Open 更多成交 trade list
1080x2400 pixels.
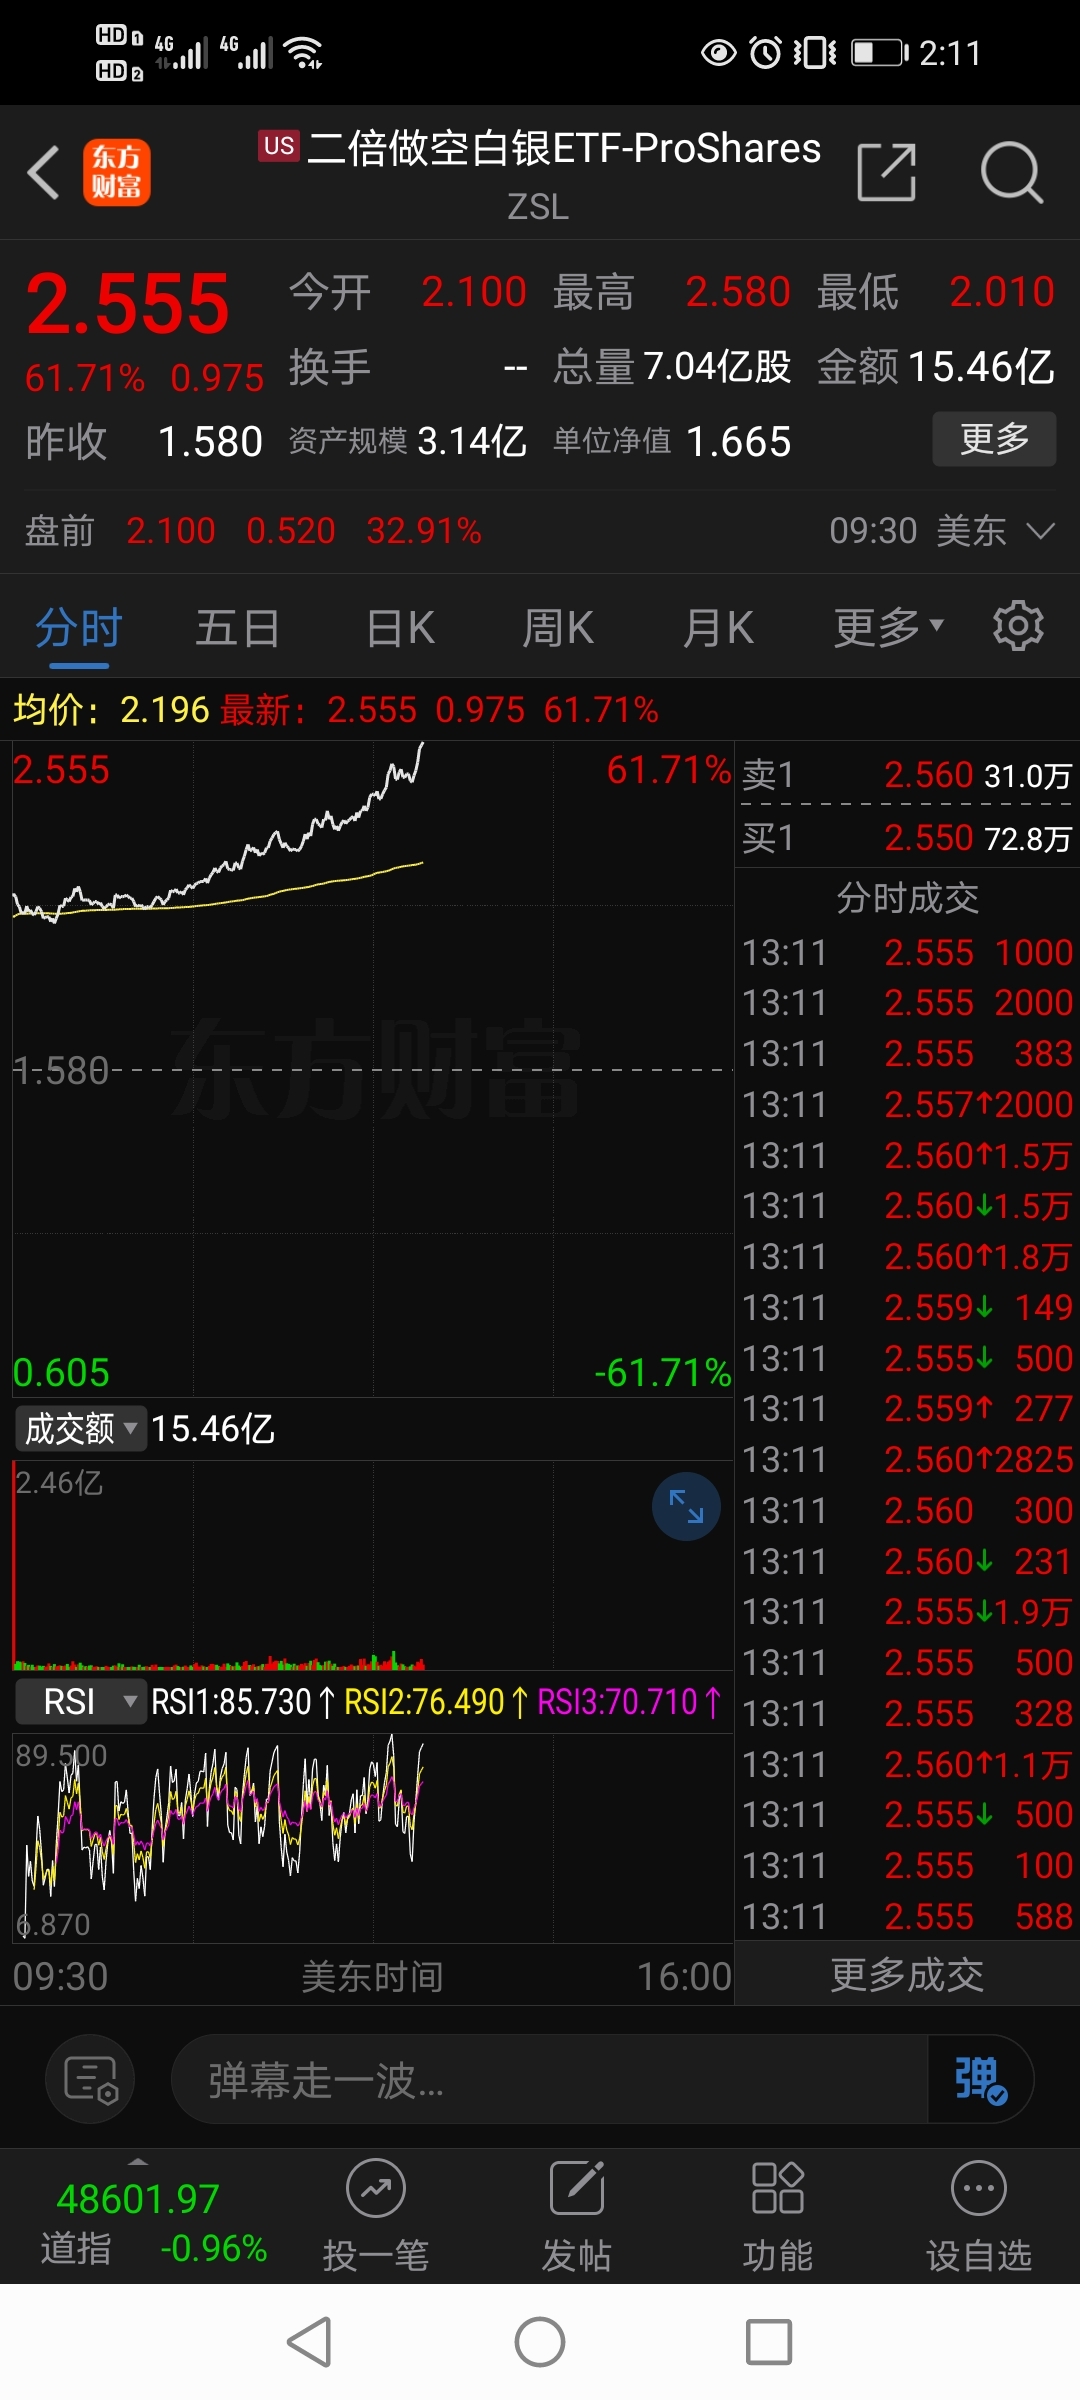pos(907,1975)
